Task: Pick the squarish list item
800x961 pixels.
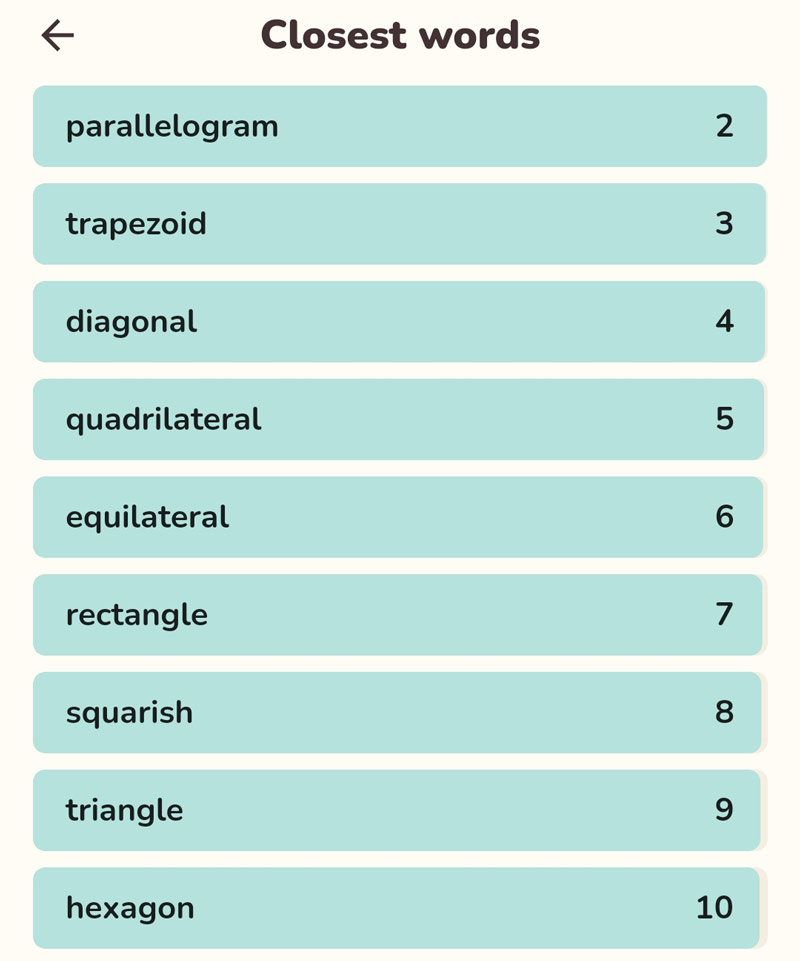Action: tap(397, 712)
